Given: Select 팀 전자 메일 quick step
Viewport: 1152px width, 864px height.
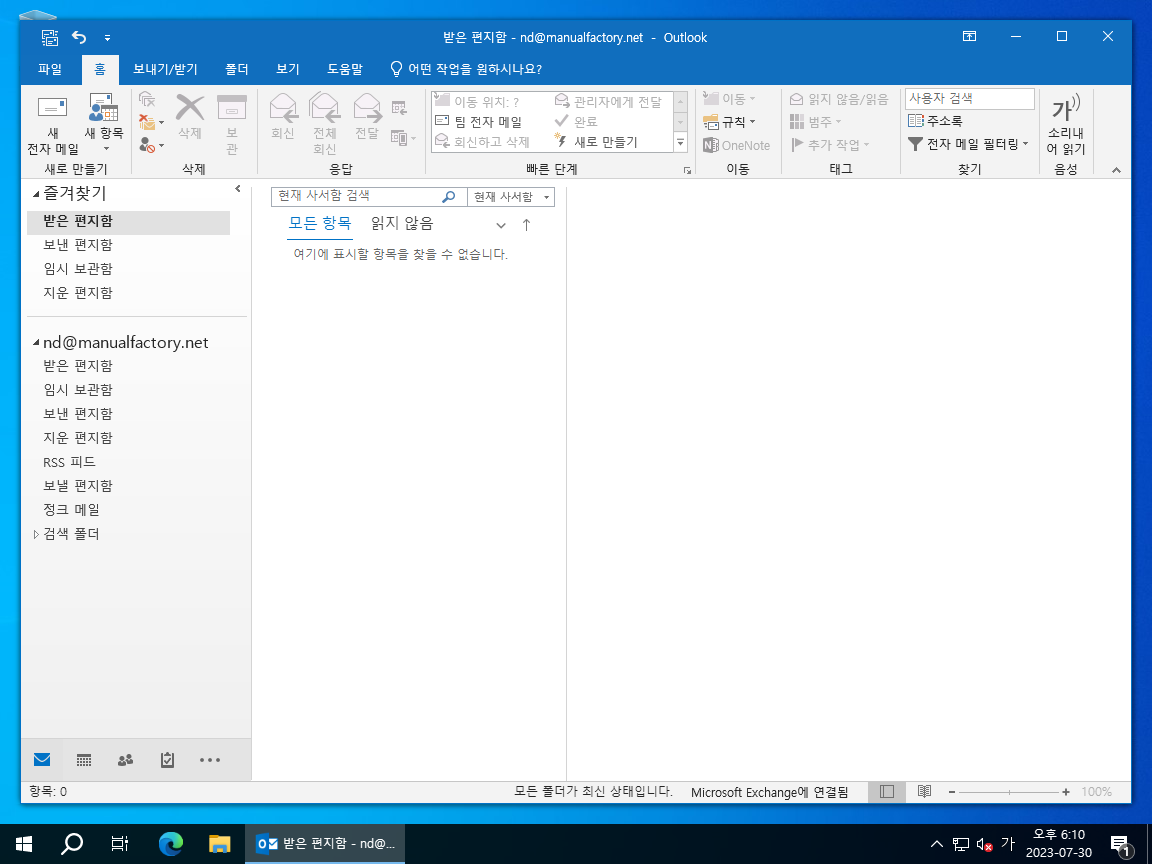Looking at the screenshot, I should (478, 122).
